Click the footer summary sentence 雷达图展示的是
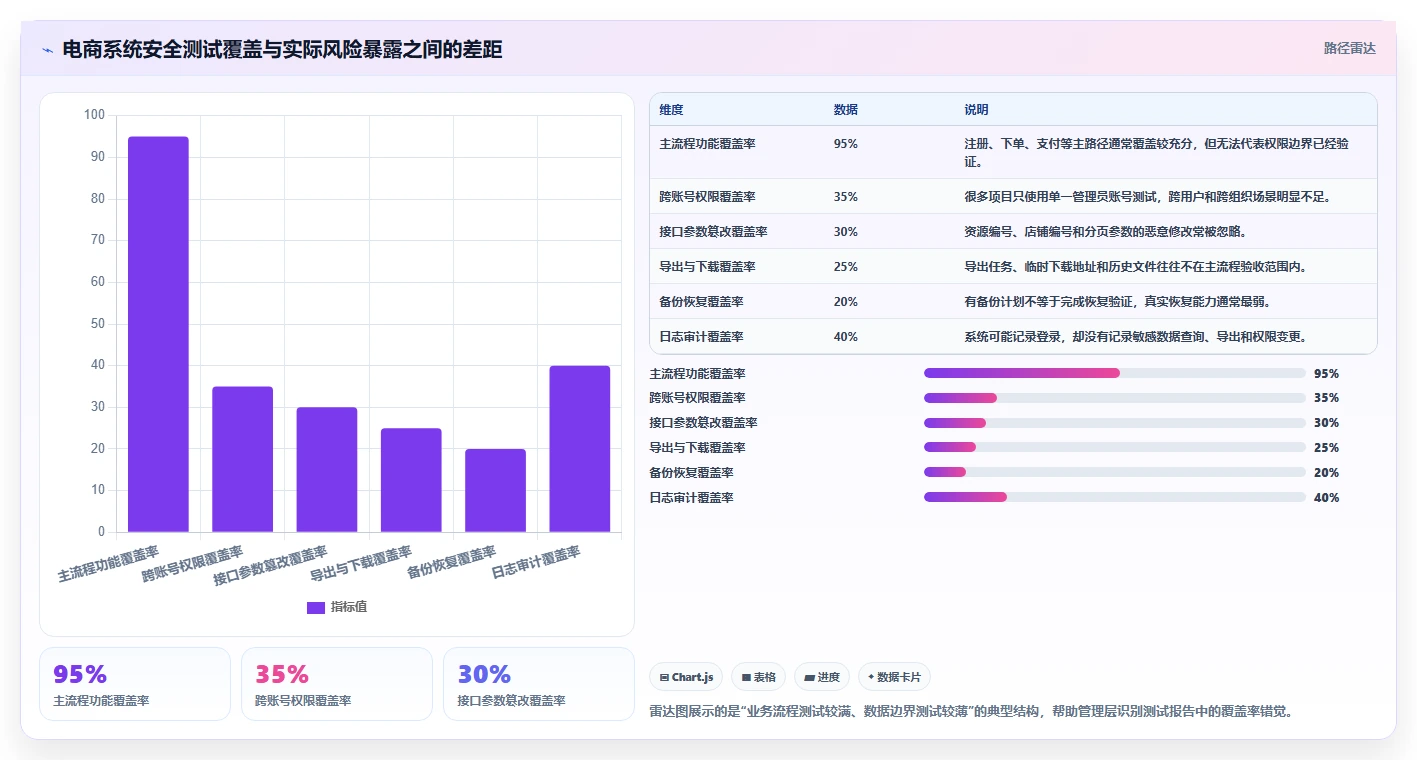 (972, 712)
